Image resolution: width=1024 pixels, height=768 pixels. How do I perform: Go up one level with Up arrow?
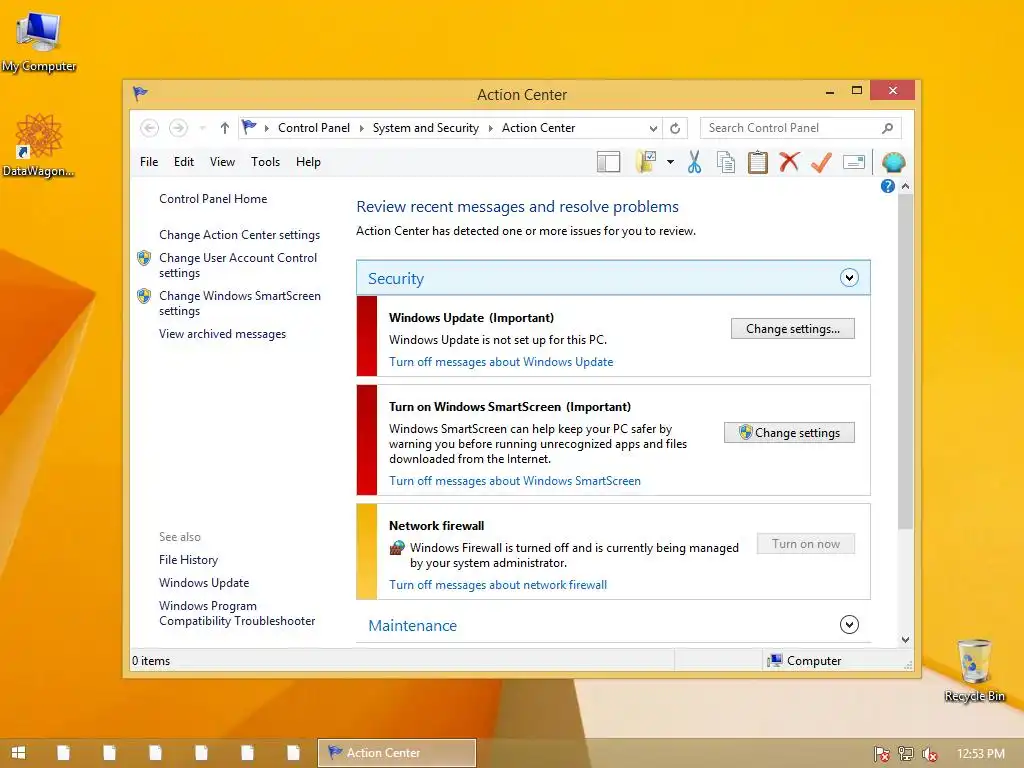(225, 128)
